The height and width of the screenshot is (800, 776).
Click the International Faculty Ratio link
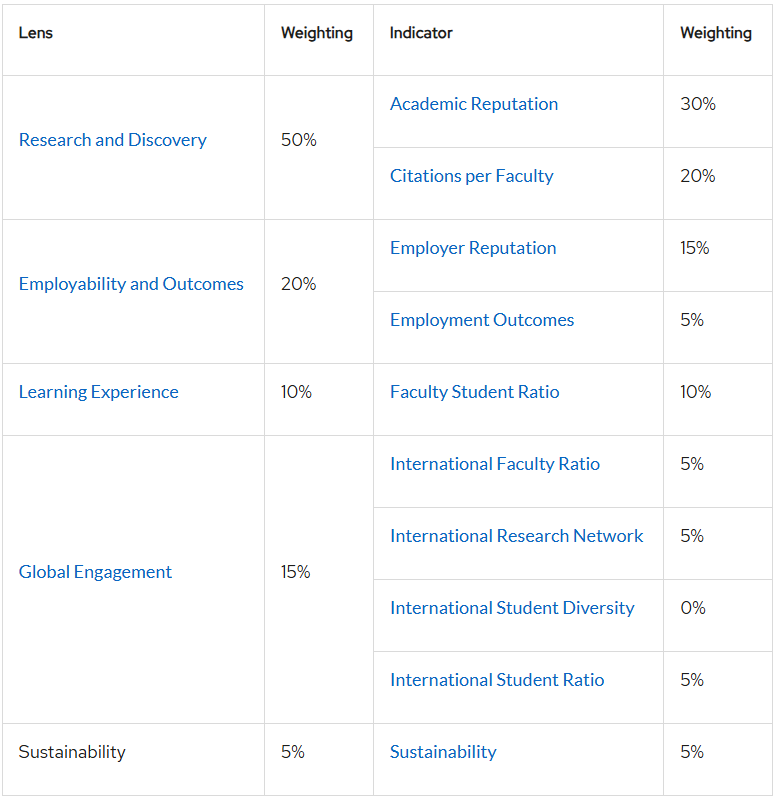[x=495, y=464]
